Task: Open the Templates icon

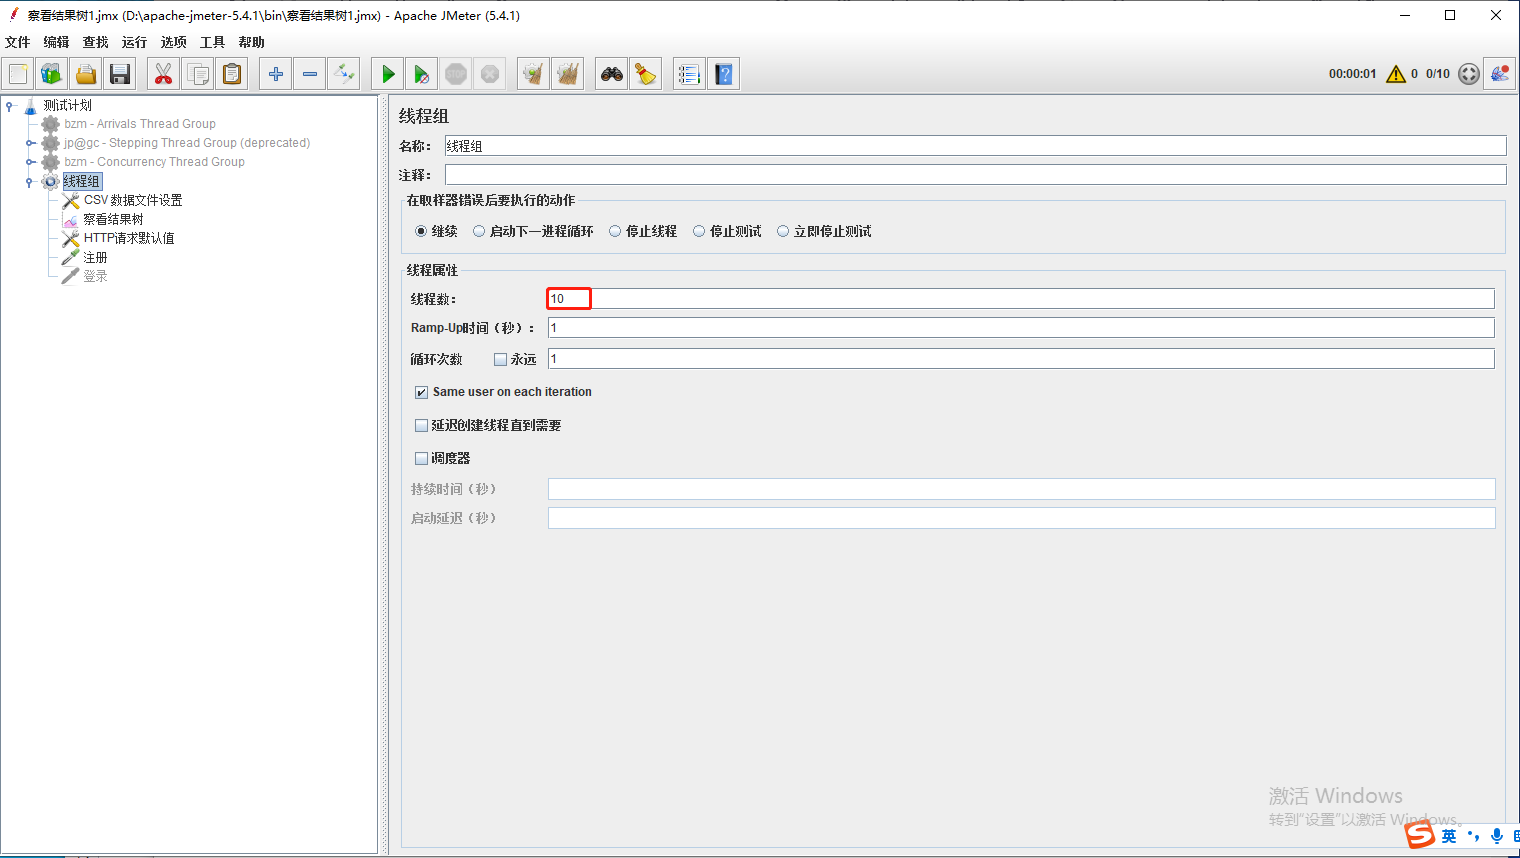Action: pyautogui.click(x=52, y=74)
